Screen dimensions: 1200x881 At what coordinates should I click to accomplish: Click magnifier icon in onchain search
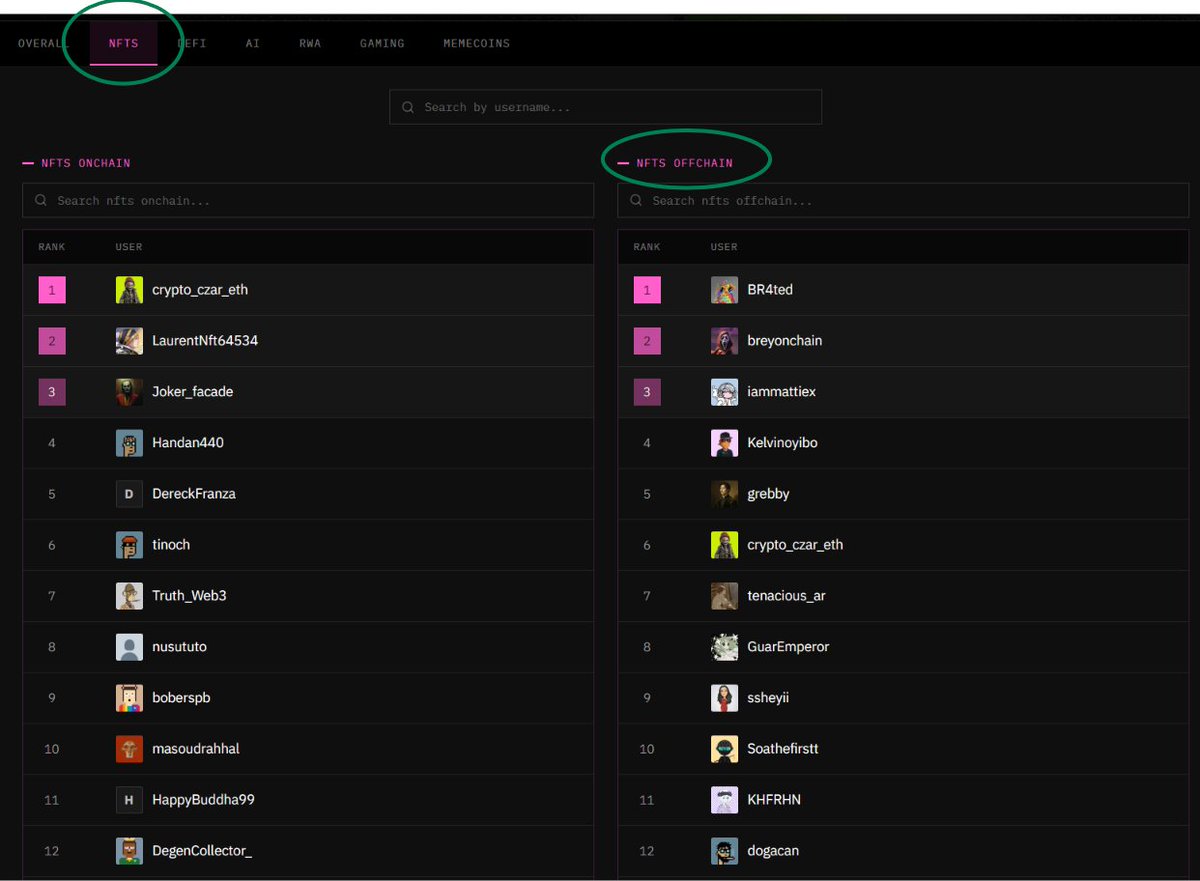(x=41, y=200)
